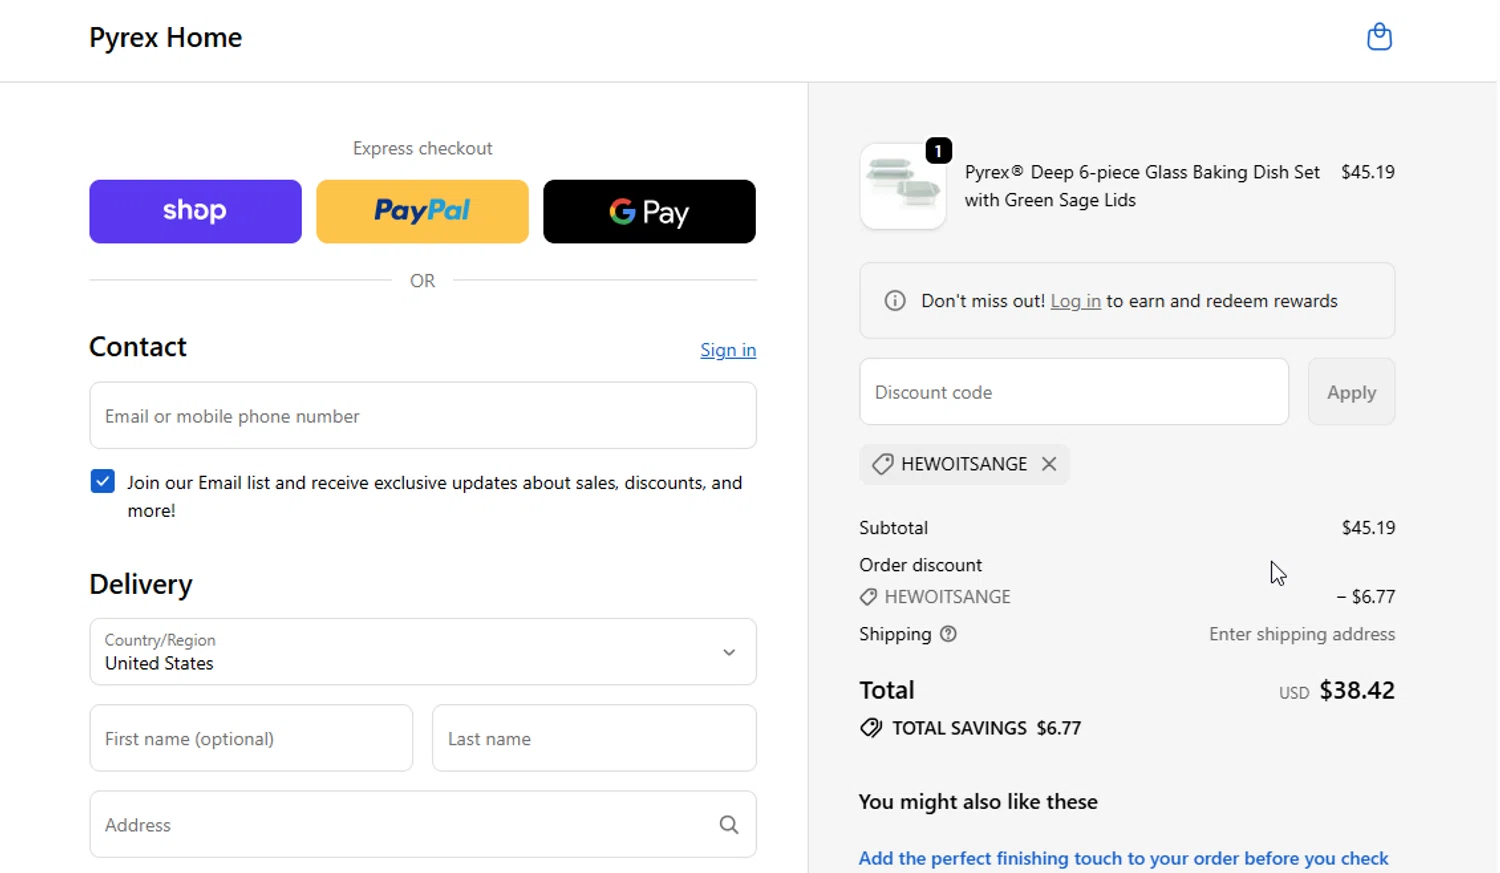Focus the Email or mobile phone field
The image size is (1500, 873).
pyautogui.click(x=423, y=416)
